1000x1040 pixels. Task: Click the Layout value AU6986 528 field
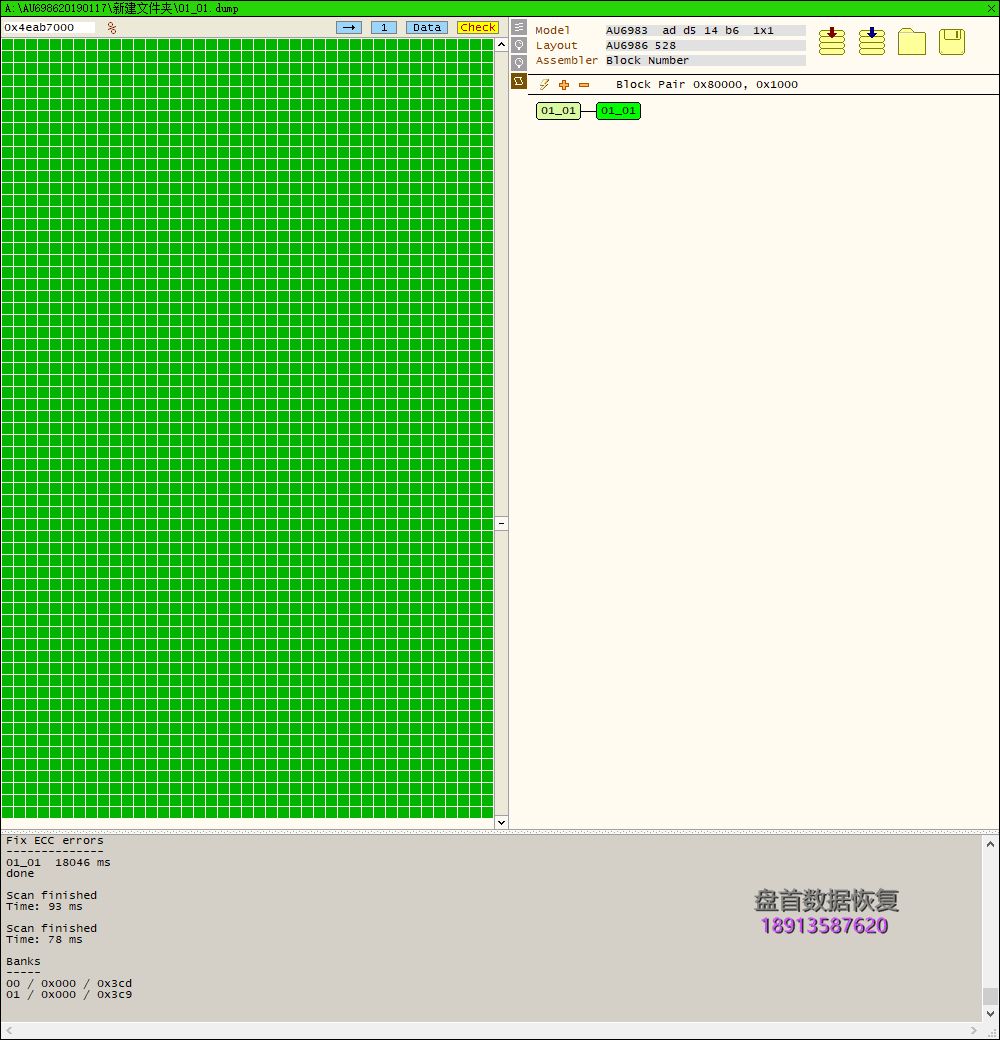706,46
